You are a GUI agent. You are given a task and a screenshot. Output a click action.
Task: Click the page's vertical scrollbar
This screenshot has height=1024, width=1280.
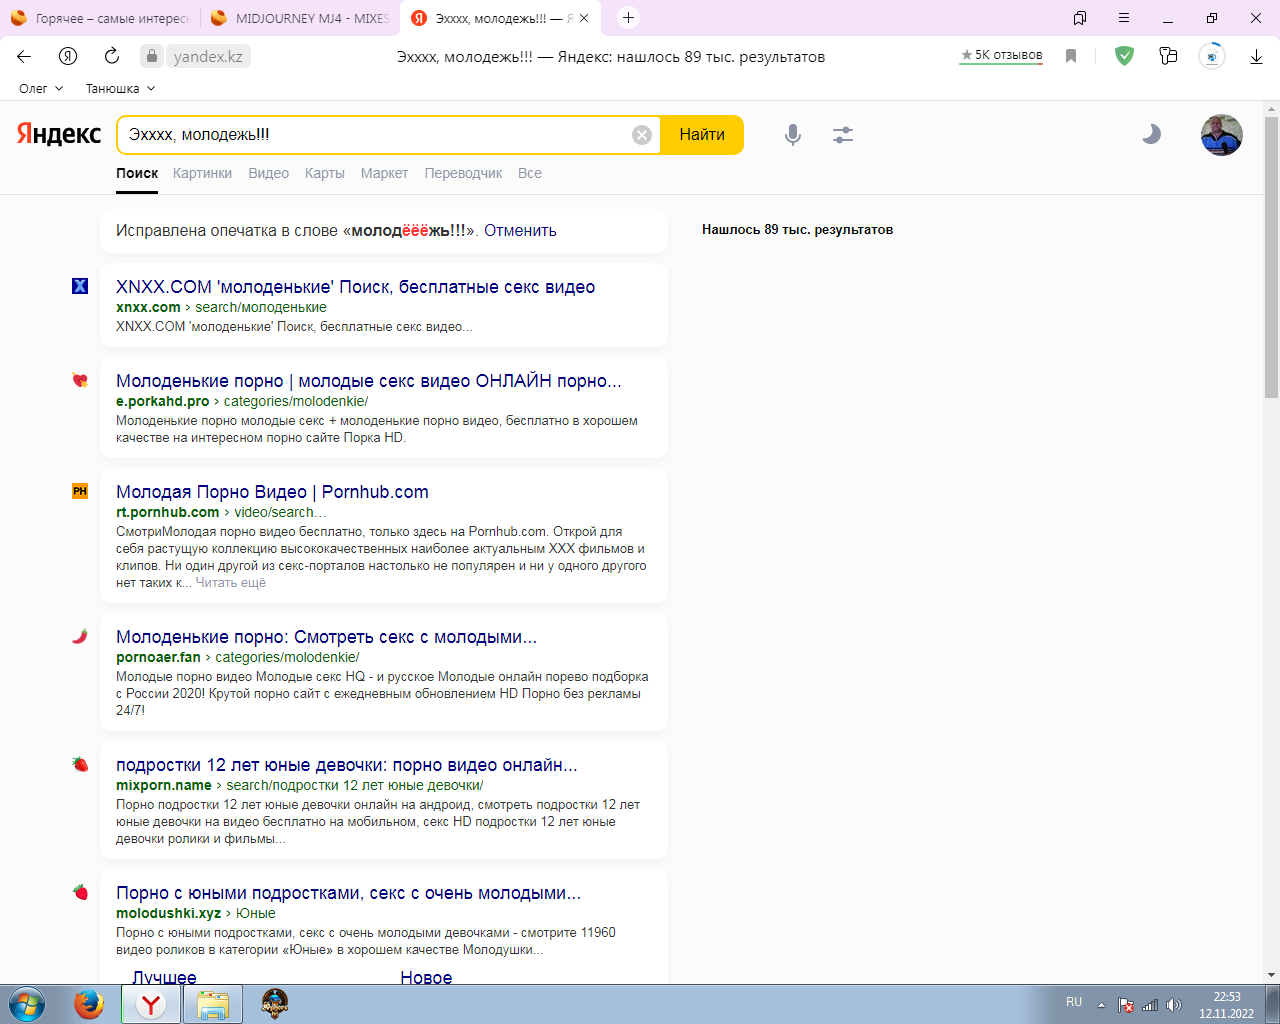tap(1271, 260)
